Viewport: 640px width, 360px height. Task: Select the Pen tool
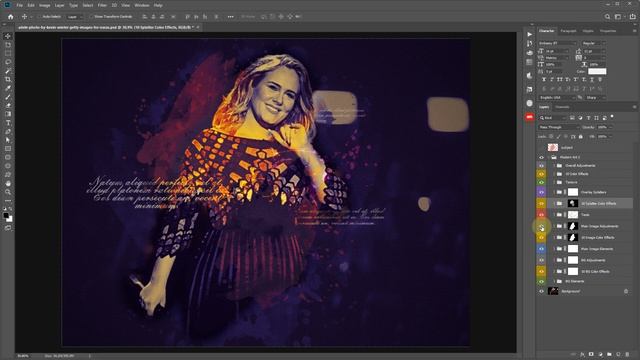click(x=8, y=131)
